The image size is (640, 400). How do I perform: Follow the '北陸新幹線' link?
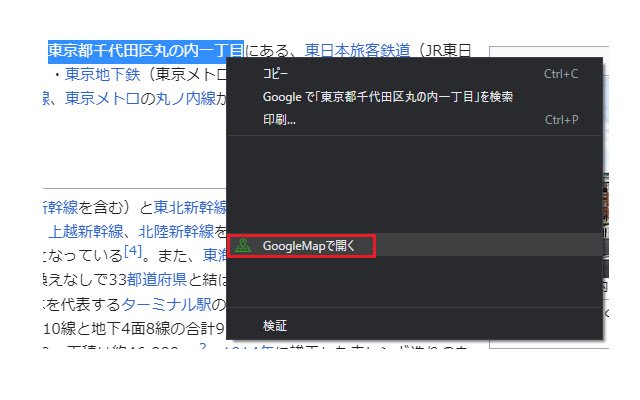176,231
